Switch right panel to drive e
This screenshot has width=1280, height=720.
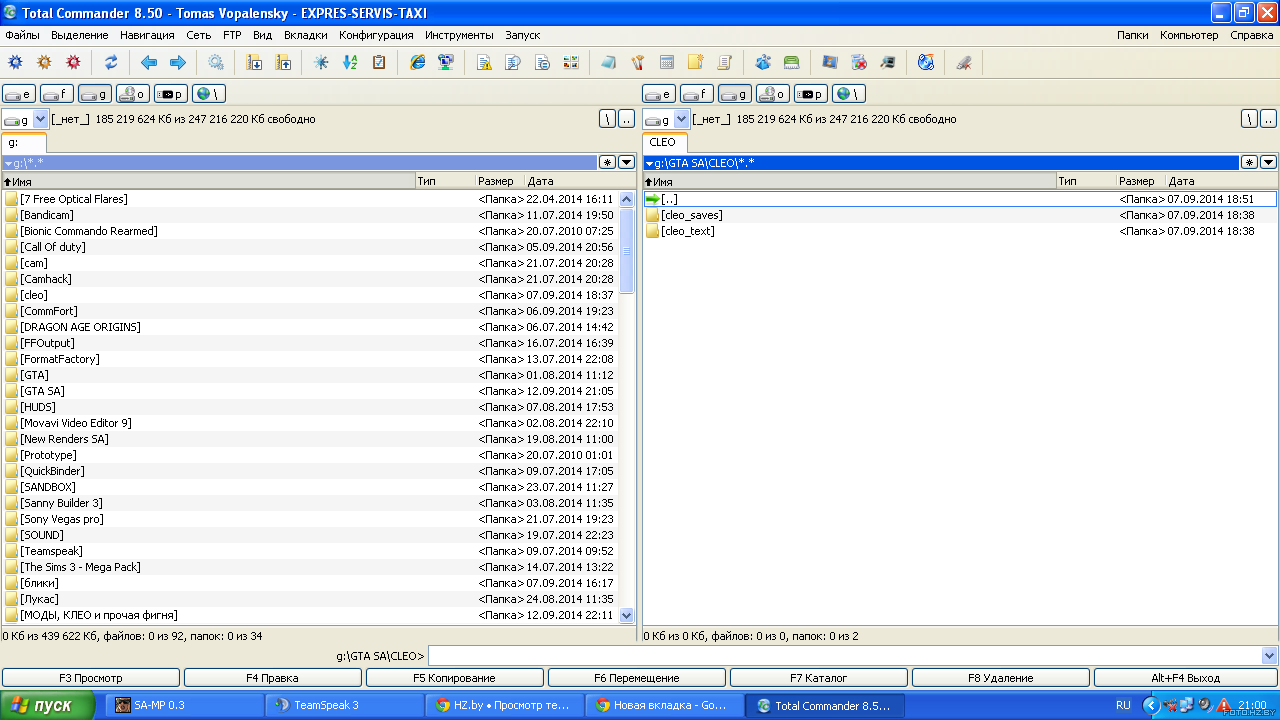[x=659, y=94]
